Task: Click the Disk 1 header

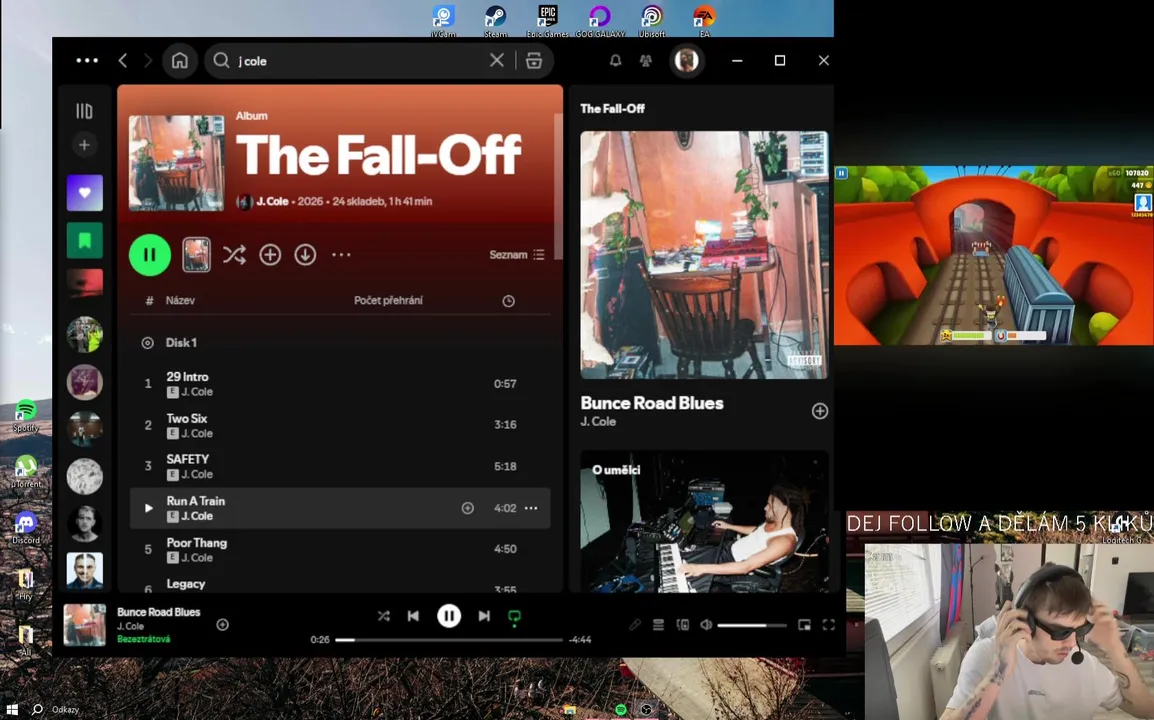Action: coord(181,342)
